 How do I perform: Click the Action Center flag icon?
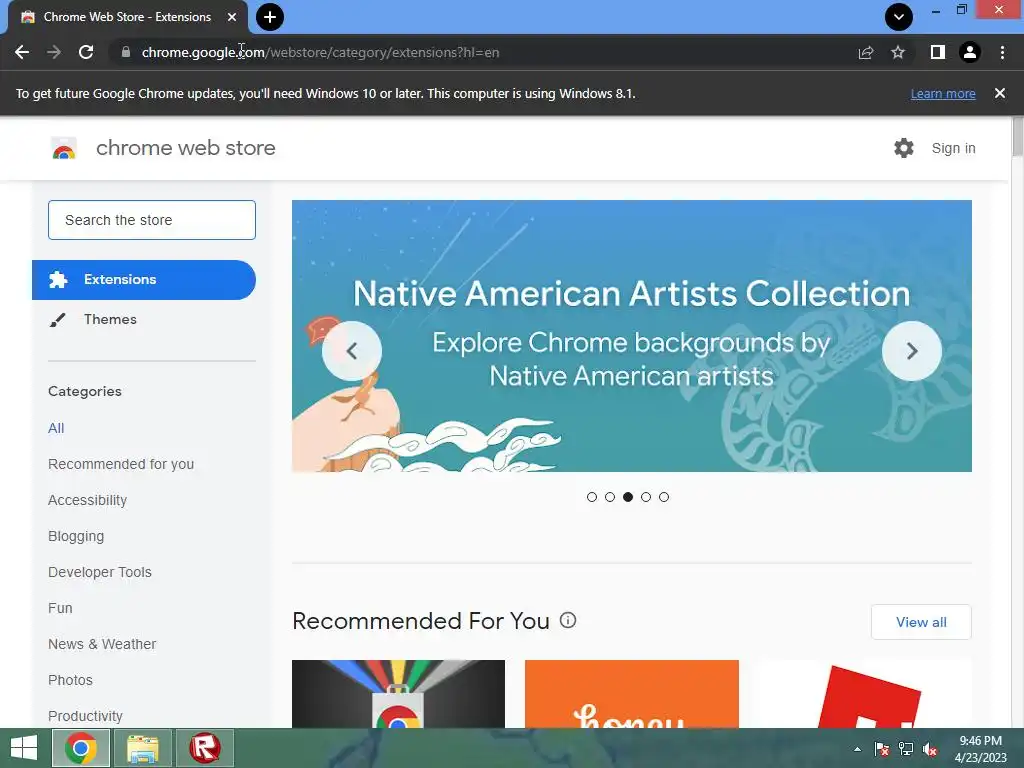click(882, 749)
